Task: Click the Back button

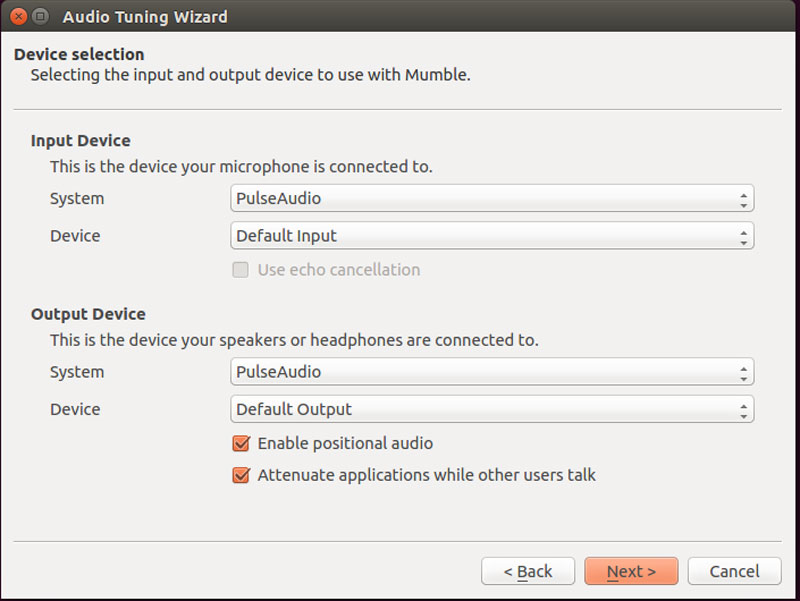Action: tap(528, 571)
